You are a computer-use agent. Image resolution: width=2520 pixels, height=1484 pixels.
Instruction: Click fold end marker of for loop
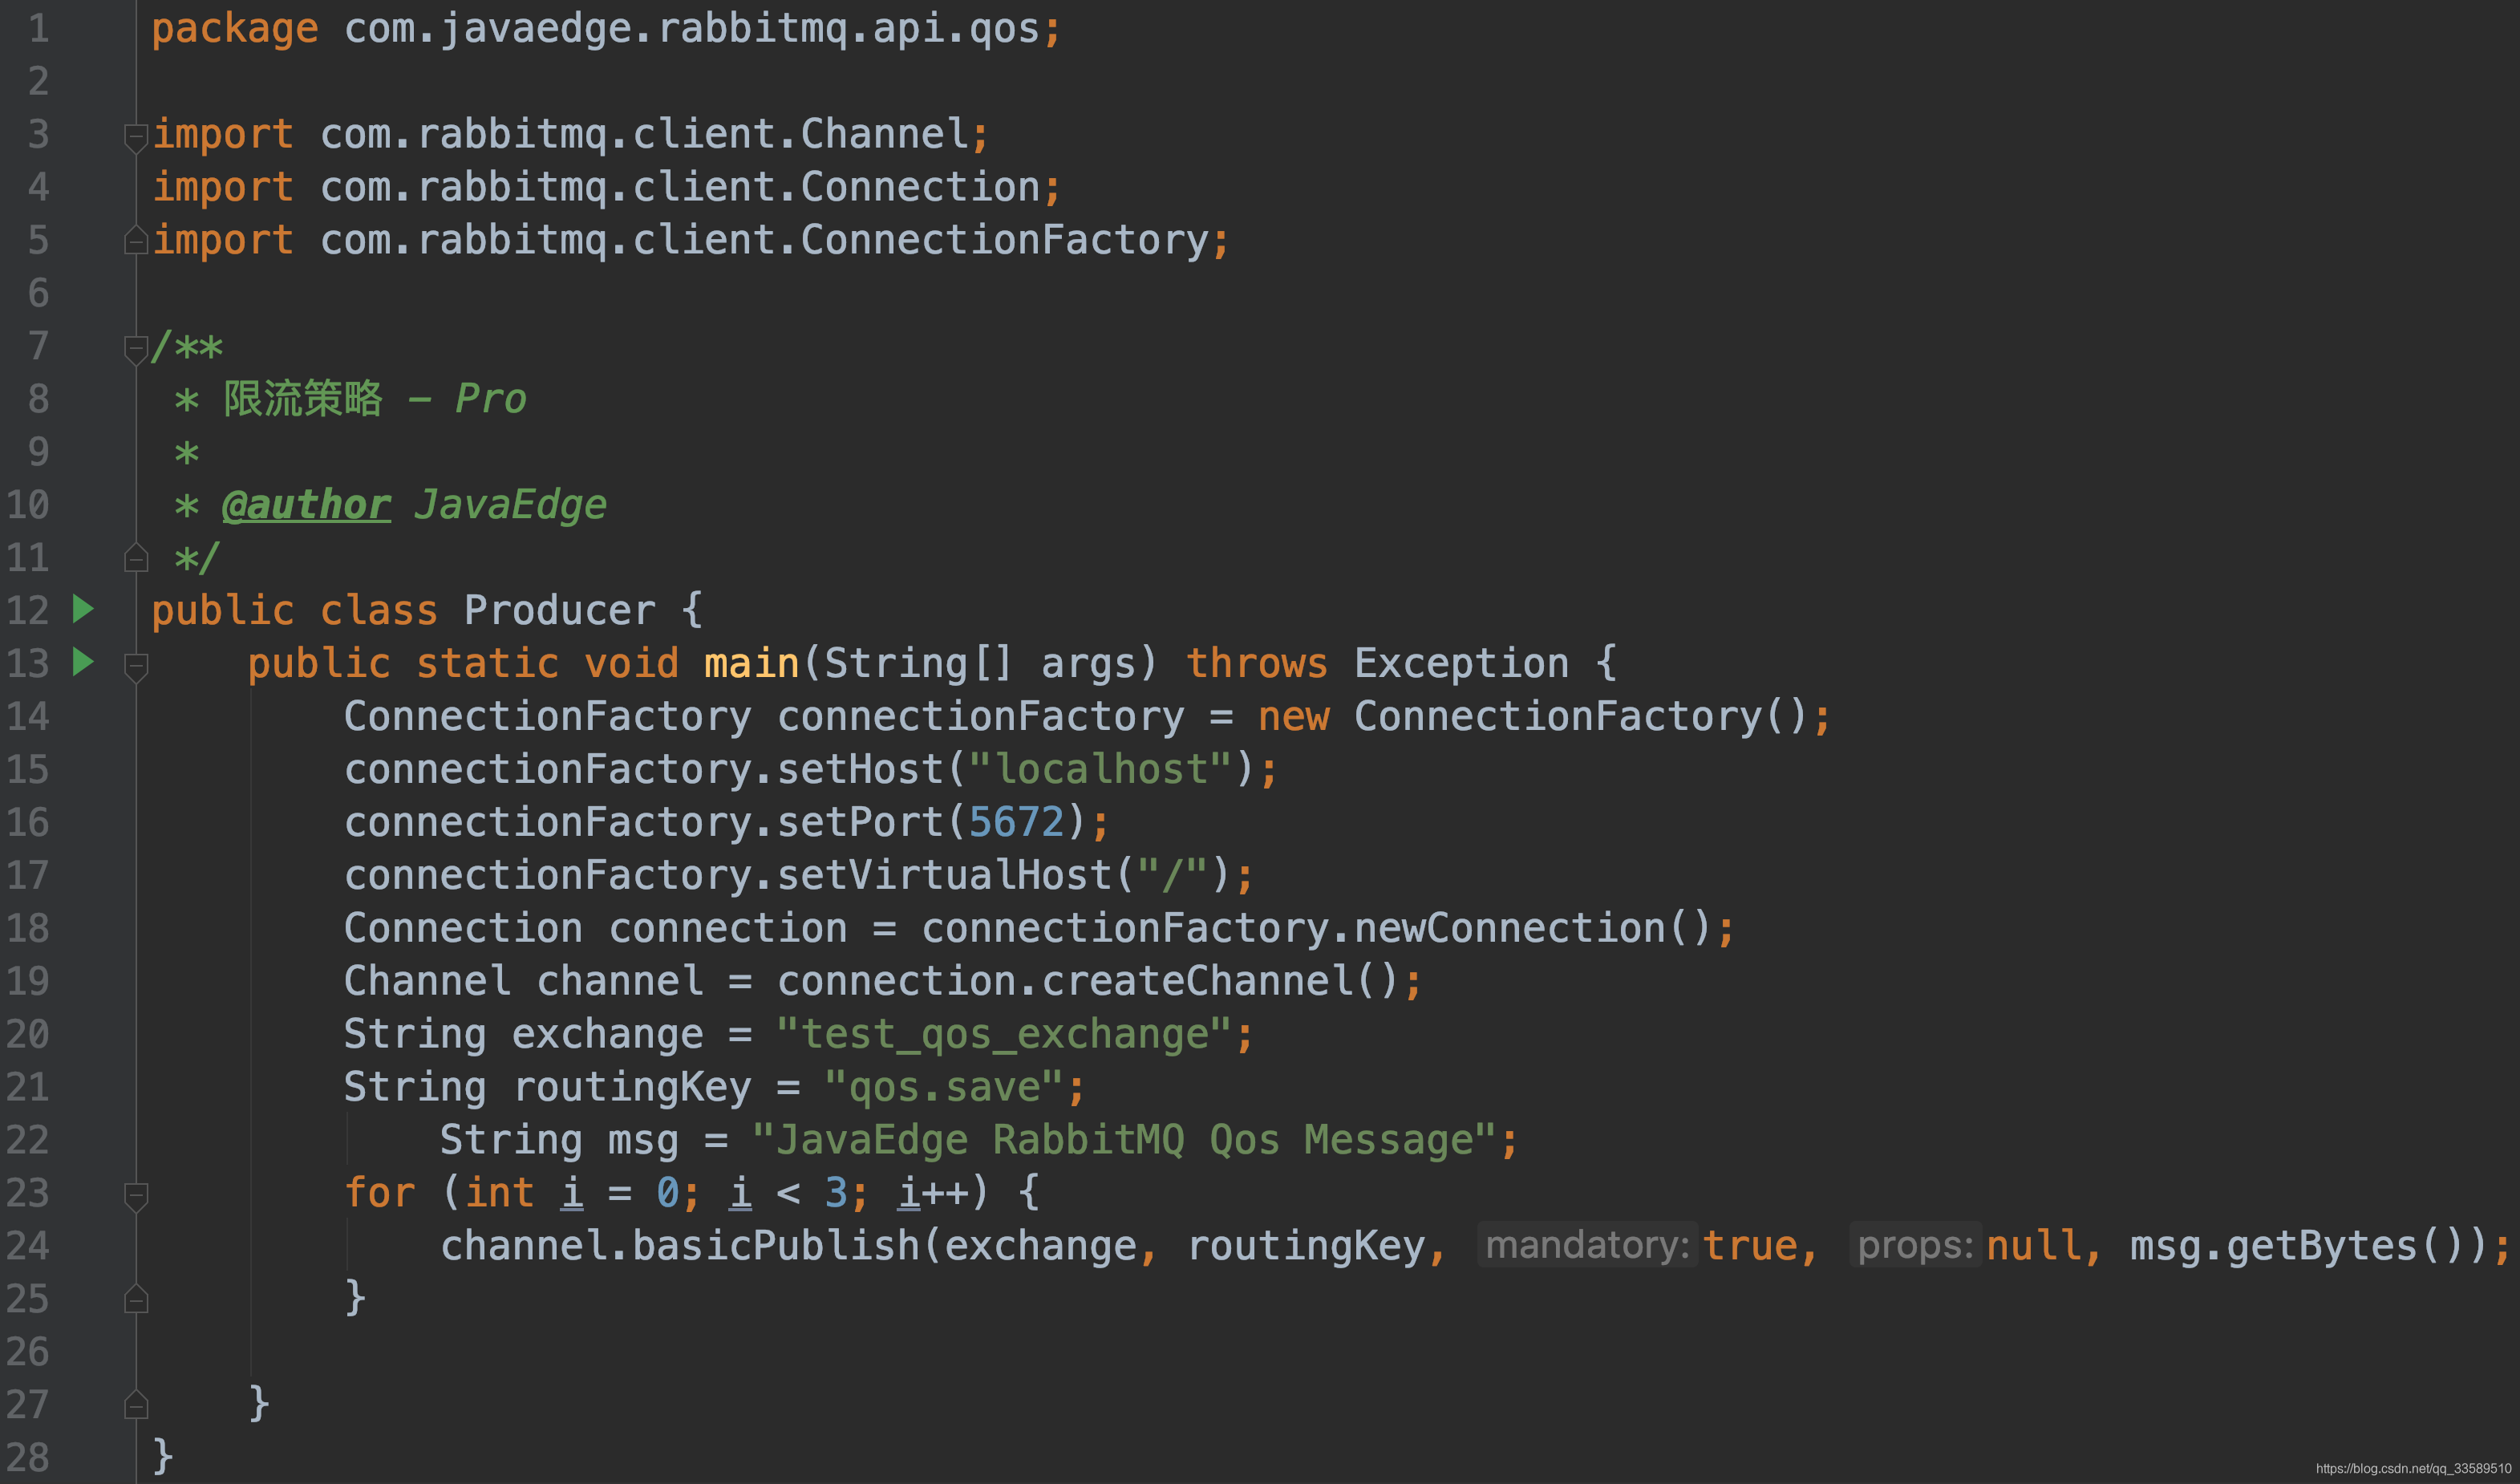136,1299
